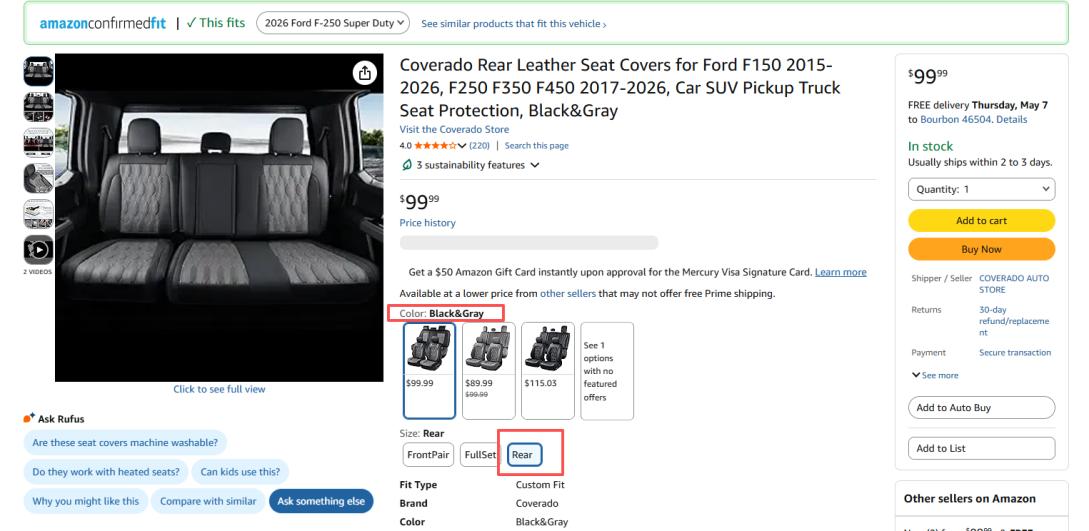Viewport: 1089px width, 531px height.
Task: Open the Price history link
Action: 427,223
